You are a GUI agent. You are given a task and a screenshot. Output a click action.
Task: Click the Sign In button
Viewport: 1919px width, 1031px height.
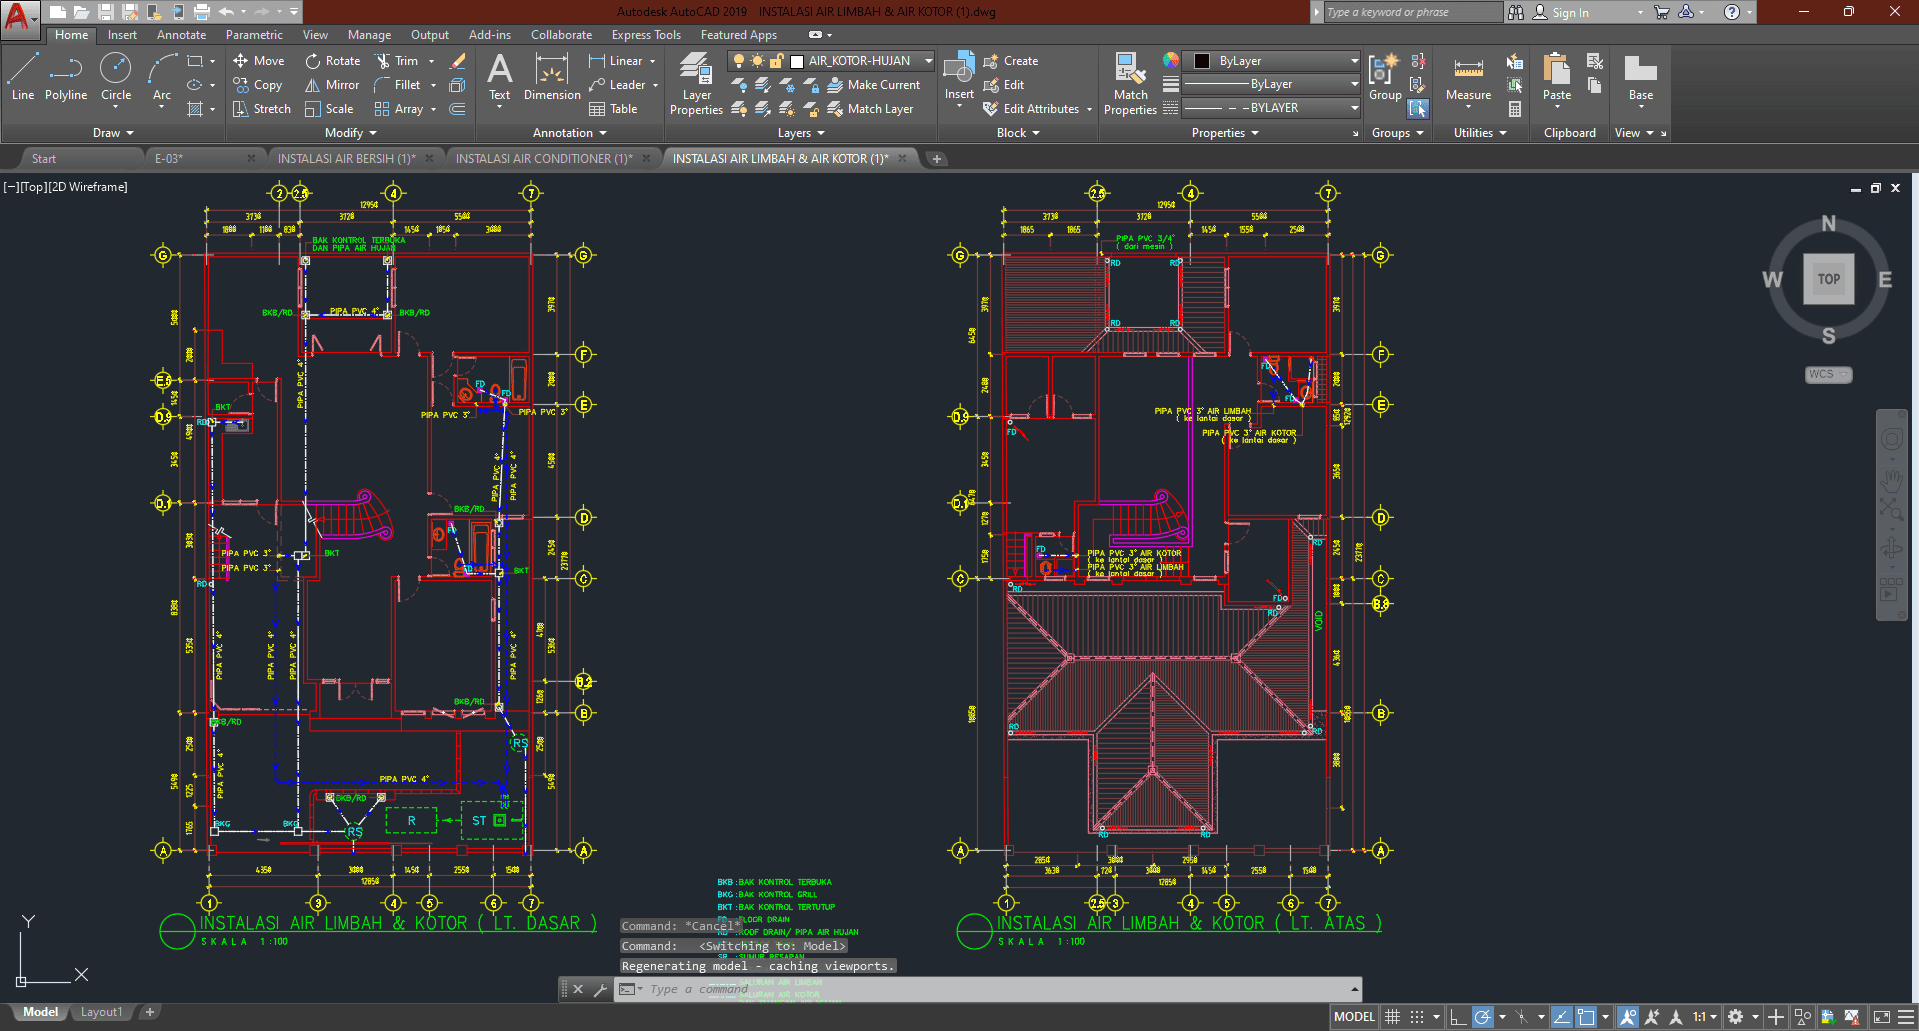1570,12
